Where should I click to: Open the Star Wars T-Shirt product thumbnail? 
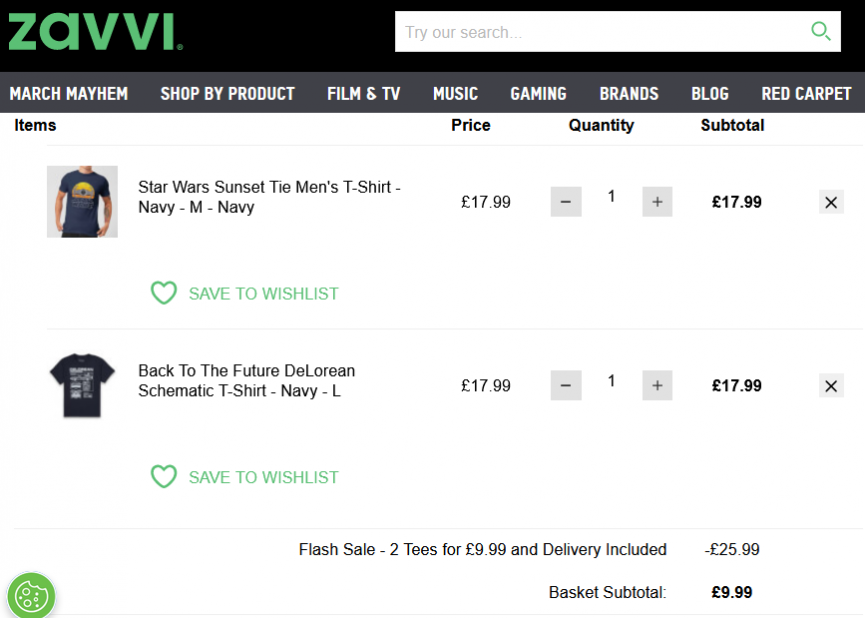82,201
